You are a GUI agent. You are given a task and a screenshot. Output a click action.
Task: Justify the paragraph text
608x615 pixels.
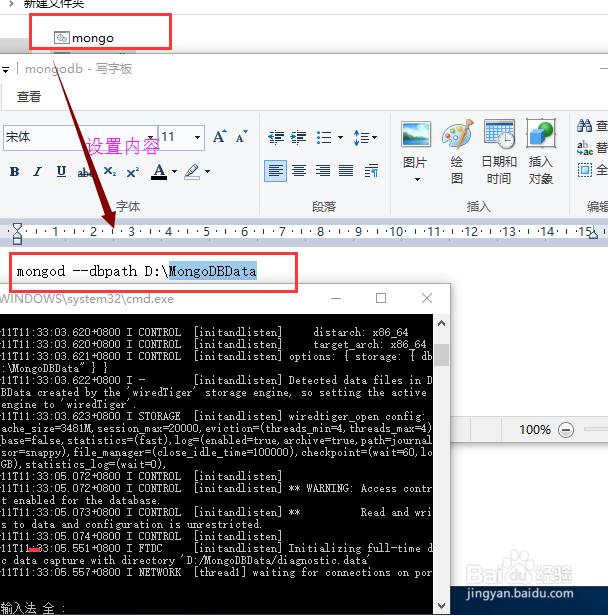(x=346, y=171)
